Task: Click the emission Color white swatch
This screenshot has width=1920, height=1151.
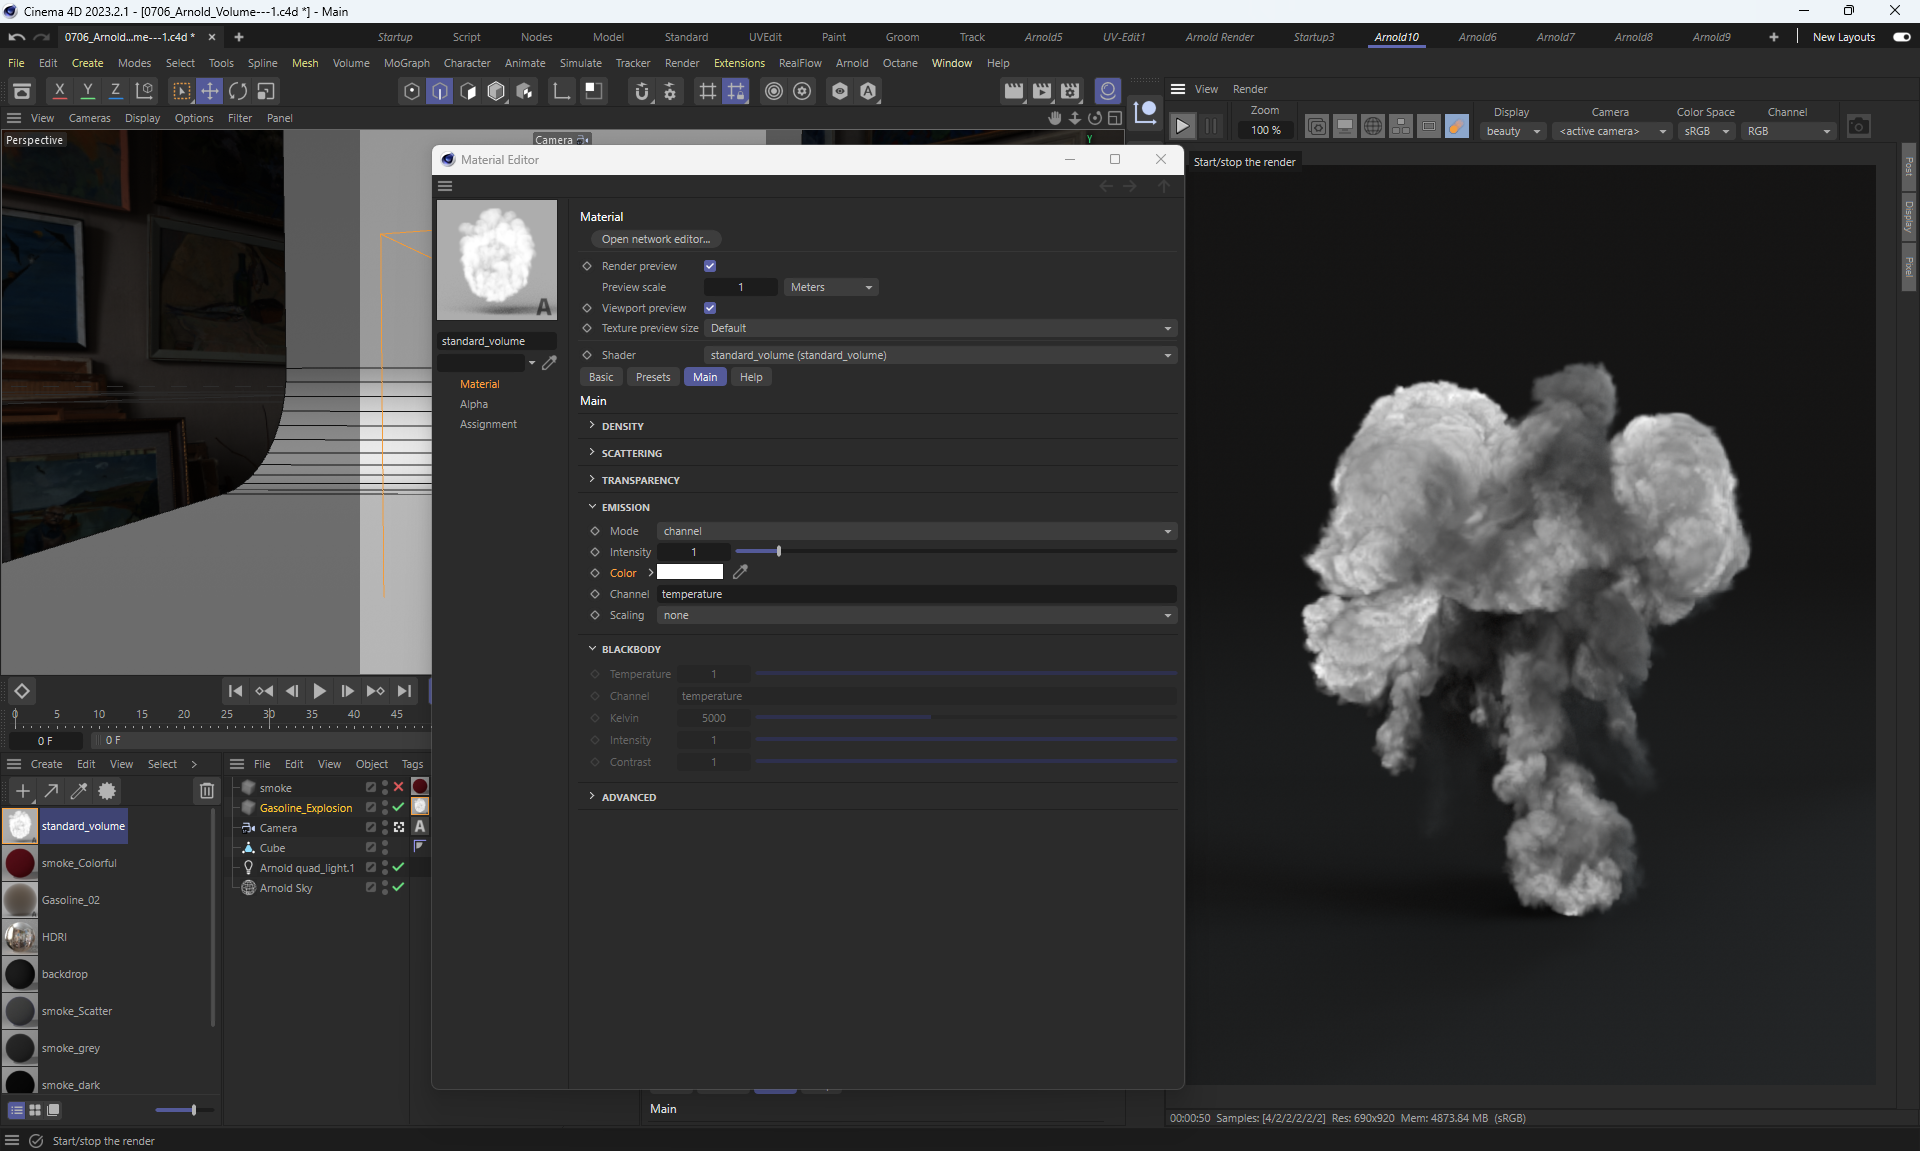Action: point(689,572)
